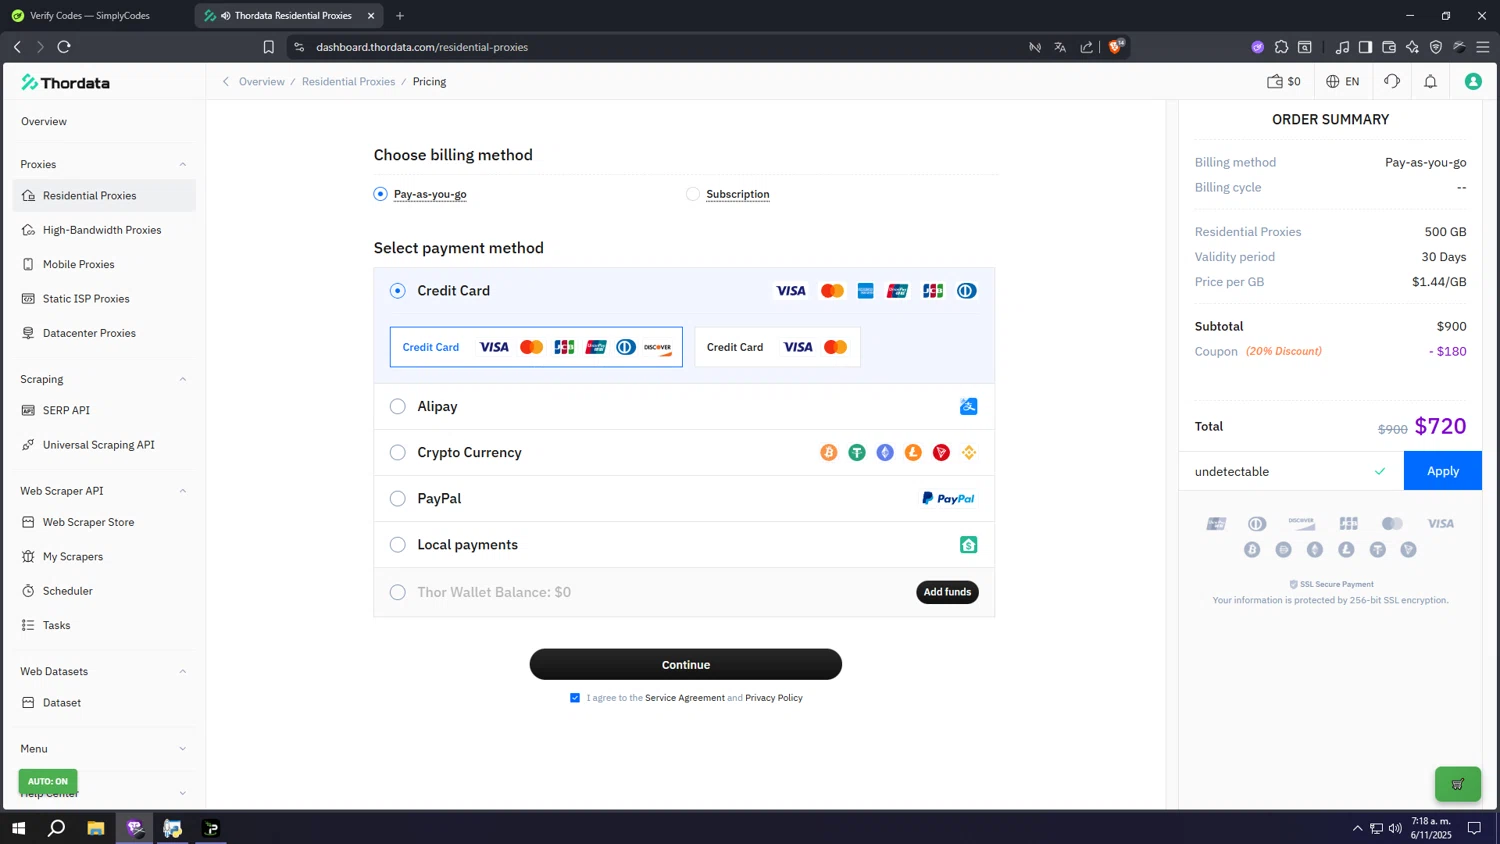The image size is (1500, 844).
Task: Toggle the Service Agreement checkbox
Action: (x=575, y=698)
